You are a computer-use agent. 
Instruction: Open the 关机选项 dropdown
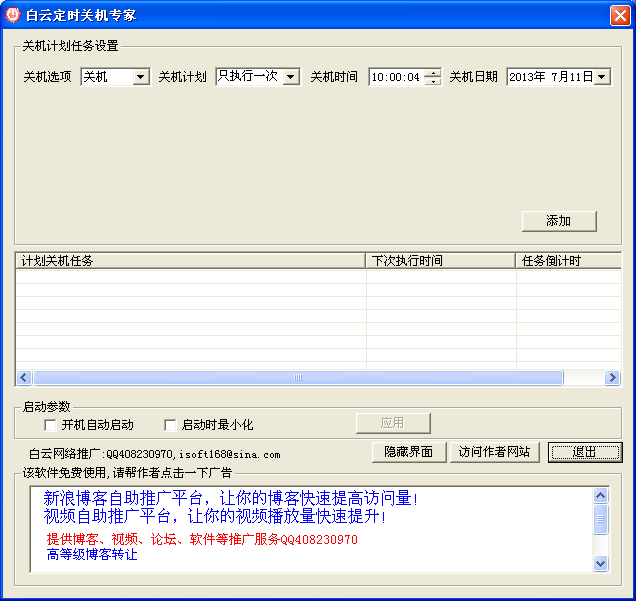coord(140,77)
